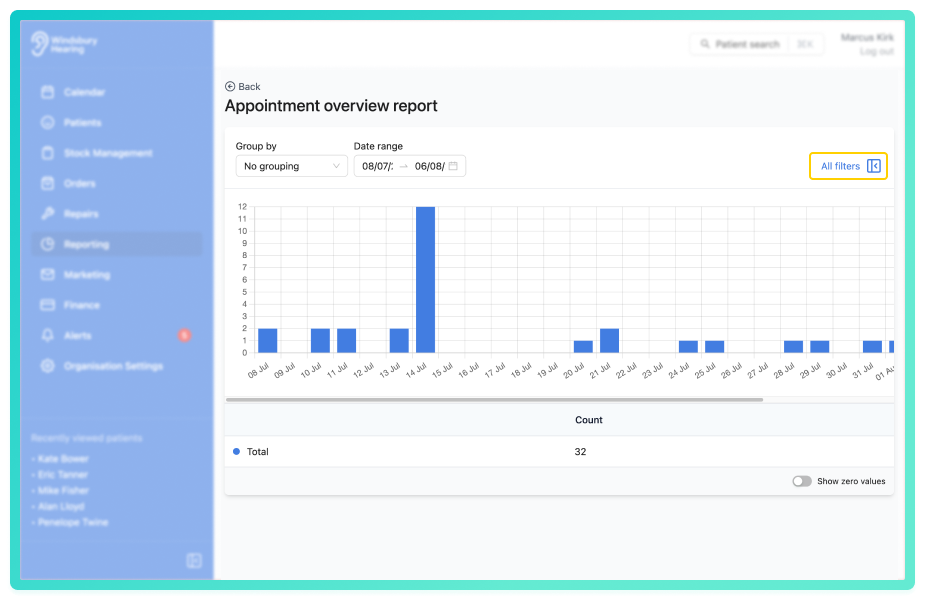Click the chart horizontal scrollbar

pos(494,400)
